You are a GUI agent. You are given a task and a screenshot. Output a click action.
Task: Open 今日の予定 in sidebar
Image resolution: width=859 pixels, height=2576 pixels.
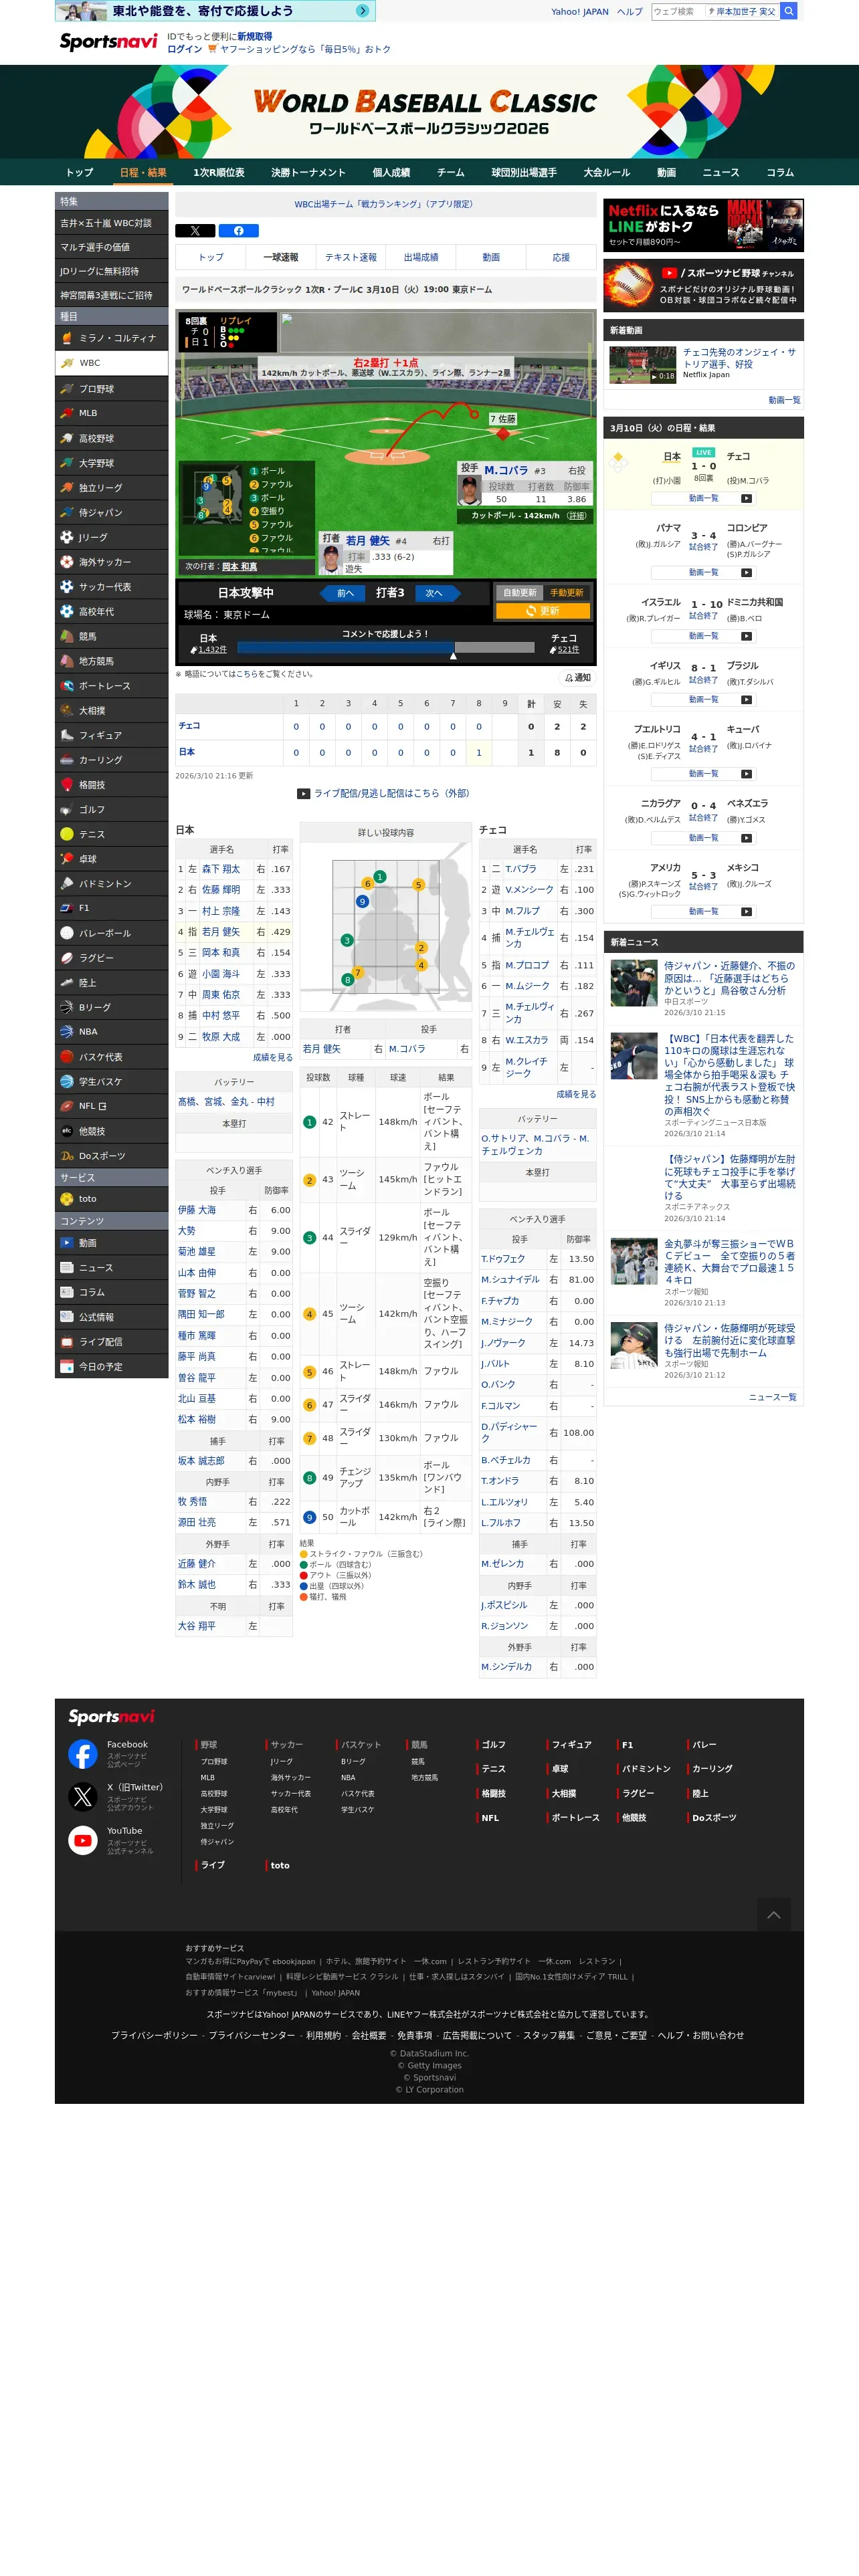(111, 1366)
